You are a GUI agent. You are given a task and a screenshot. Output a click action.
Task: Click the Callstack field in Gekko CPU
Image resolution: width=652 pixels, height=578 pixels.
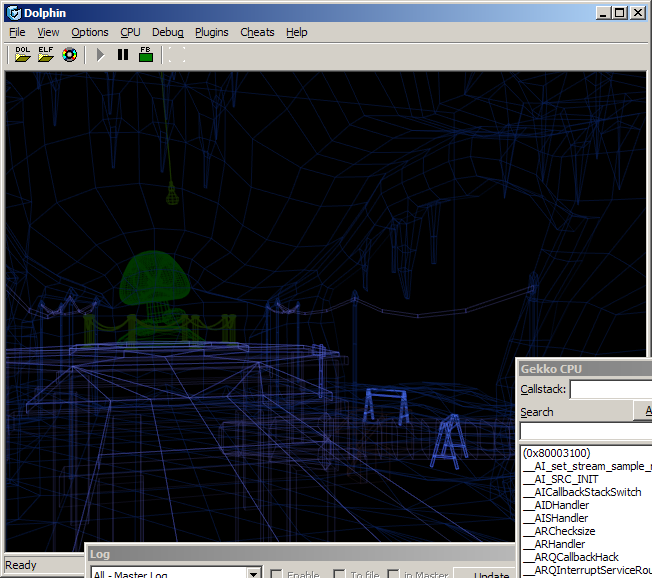click(610, 390)
